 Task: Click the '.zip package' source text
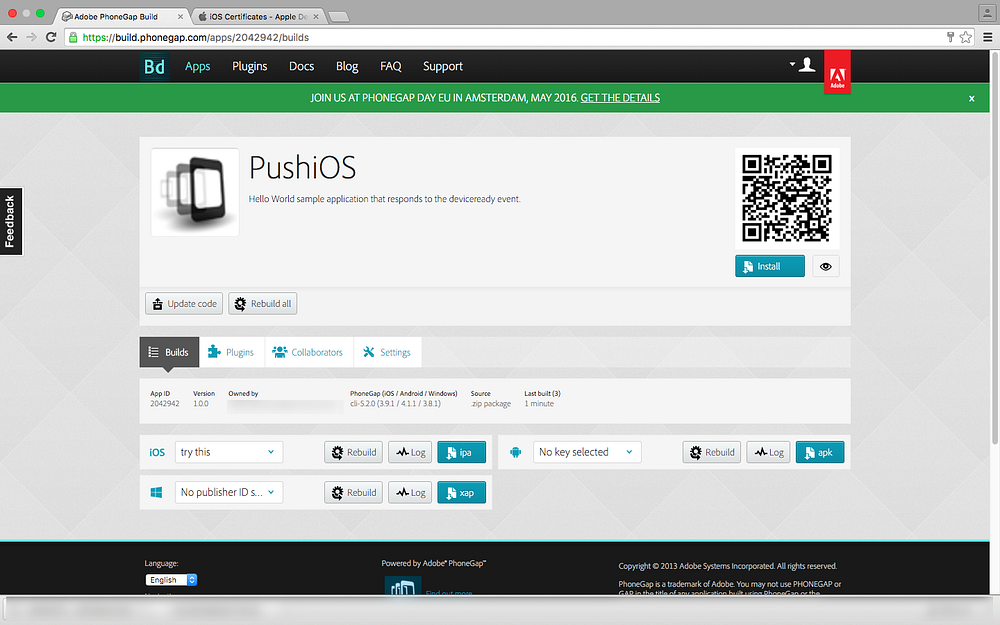point(490,404)
